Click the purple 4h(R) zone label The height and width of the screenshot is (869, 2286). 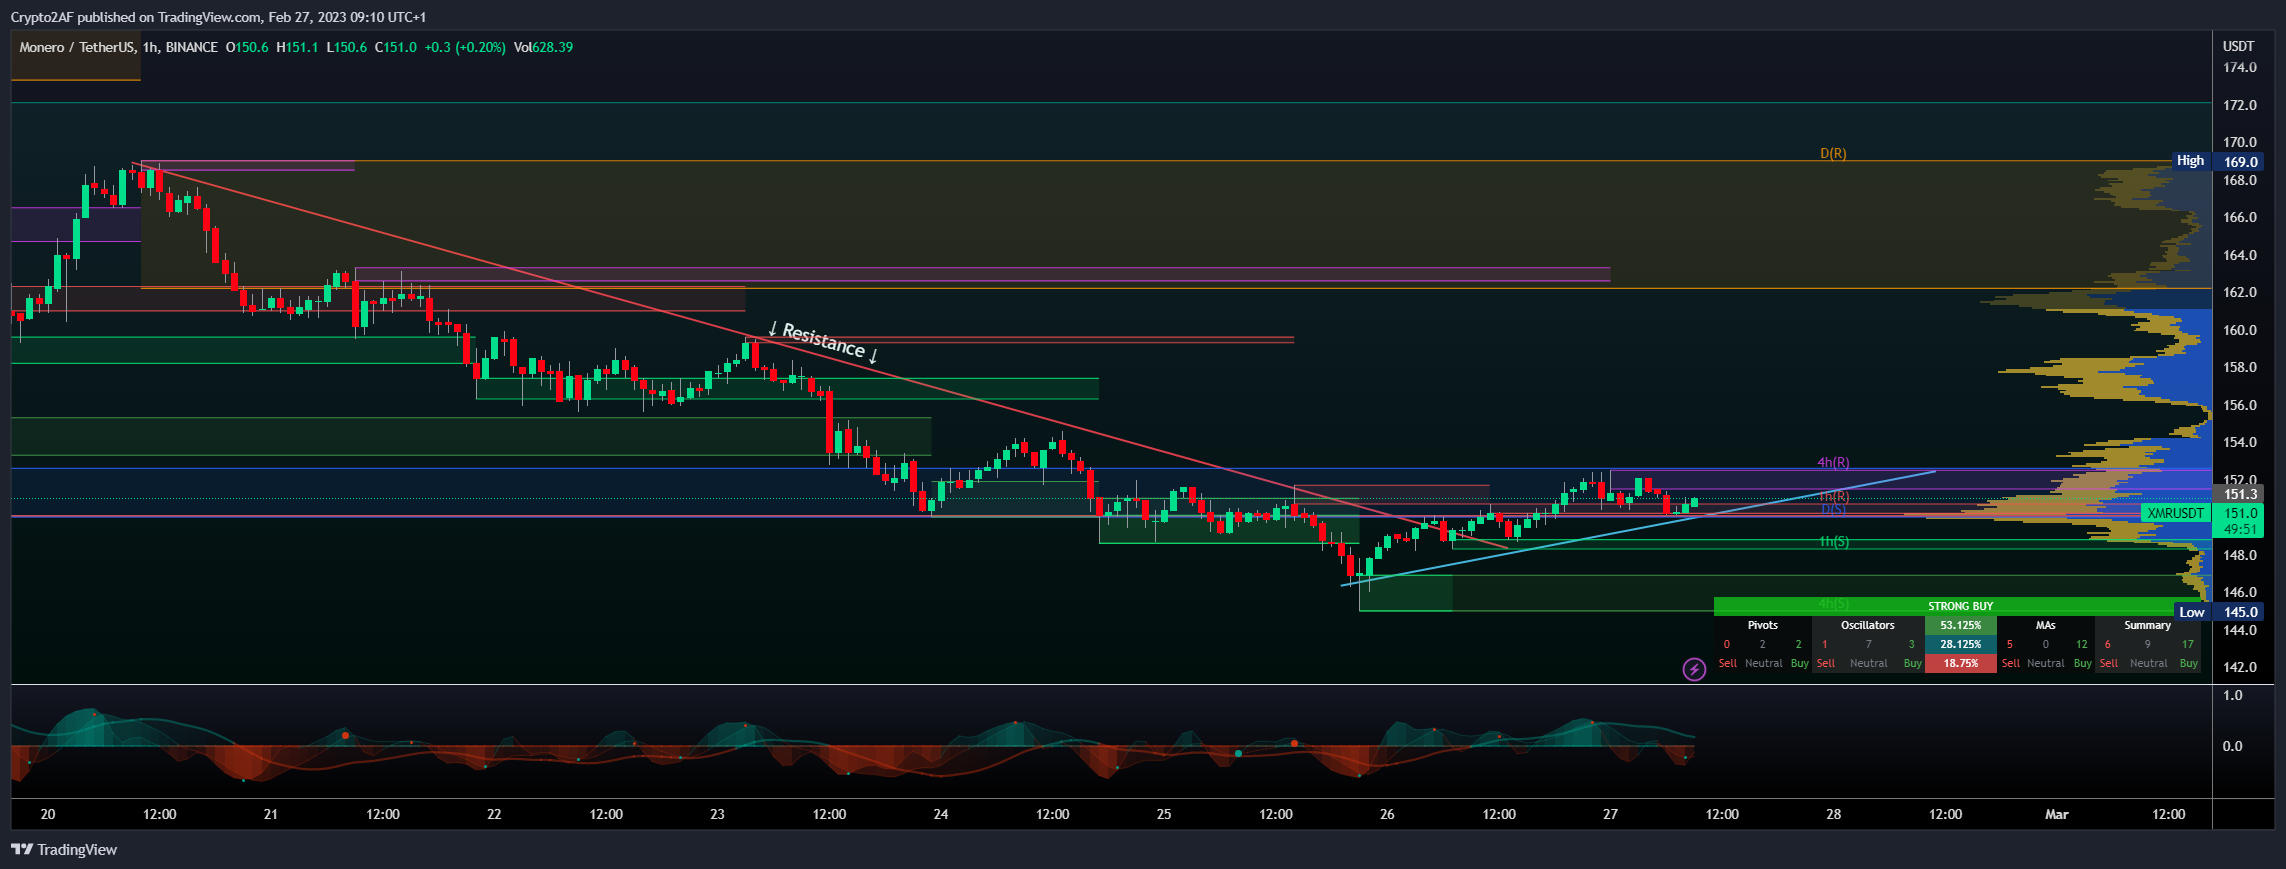[1833, 462]
